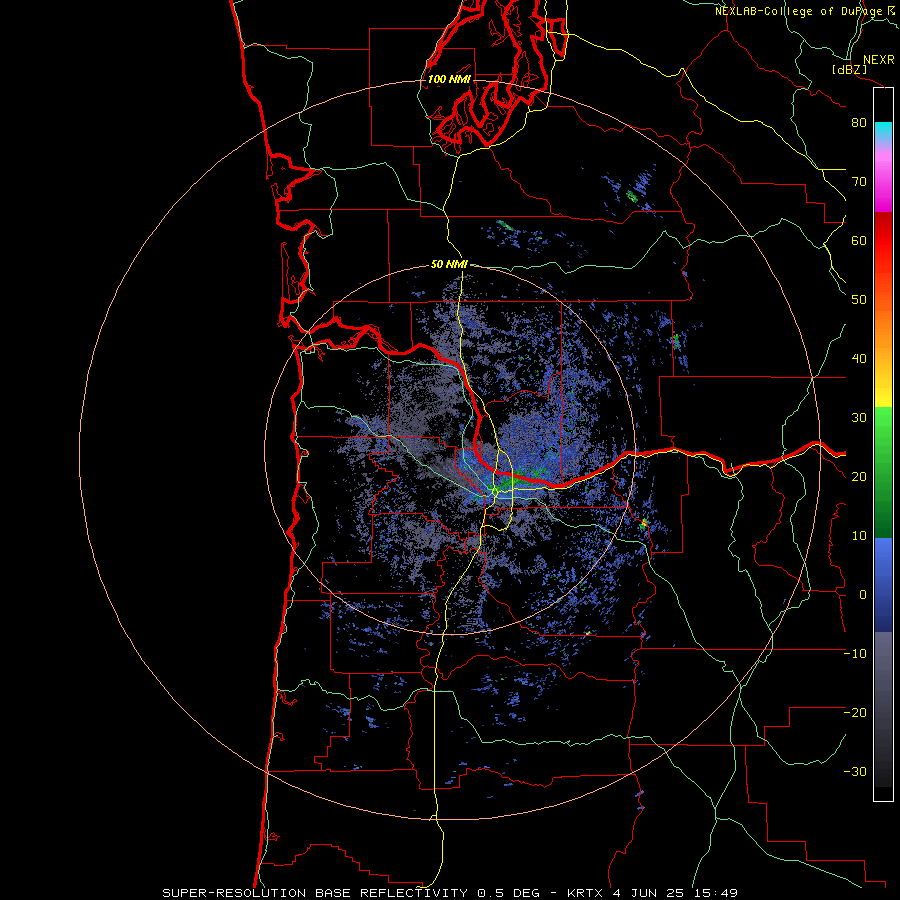Click the 30 value on the dBZ scale
The width and height of the screenshot is (900, 900).
pyautogui.click(x=859, y=418)
